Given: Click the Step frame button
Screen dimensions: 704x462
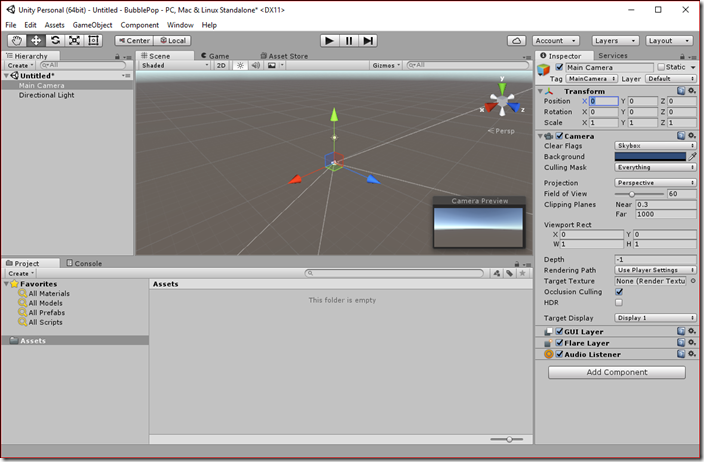Looking at the screenshot, I should click(368, 41).
